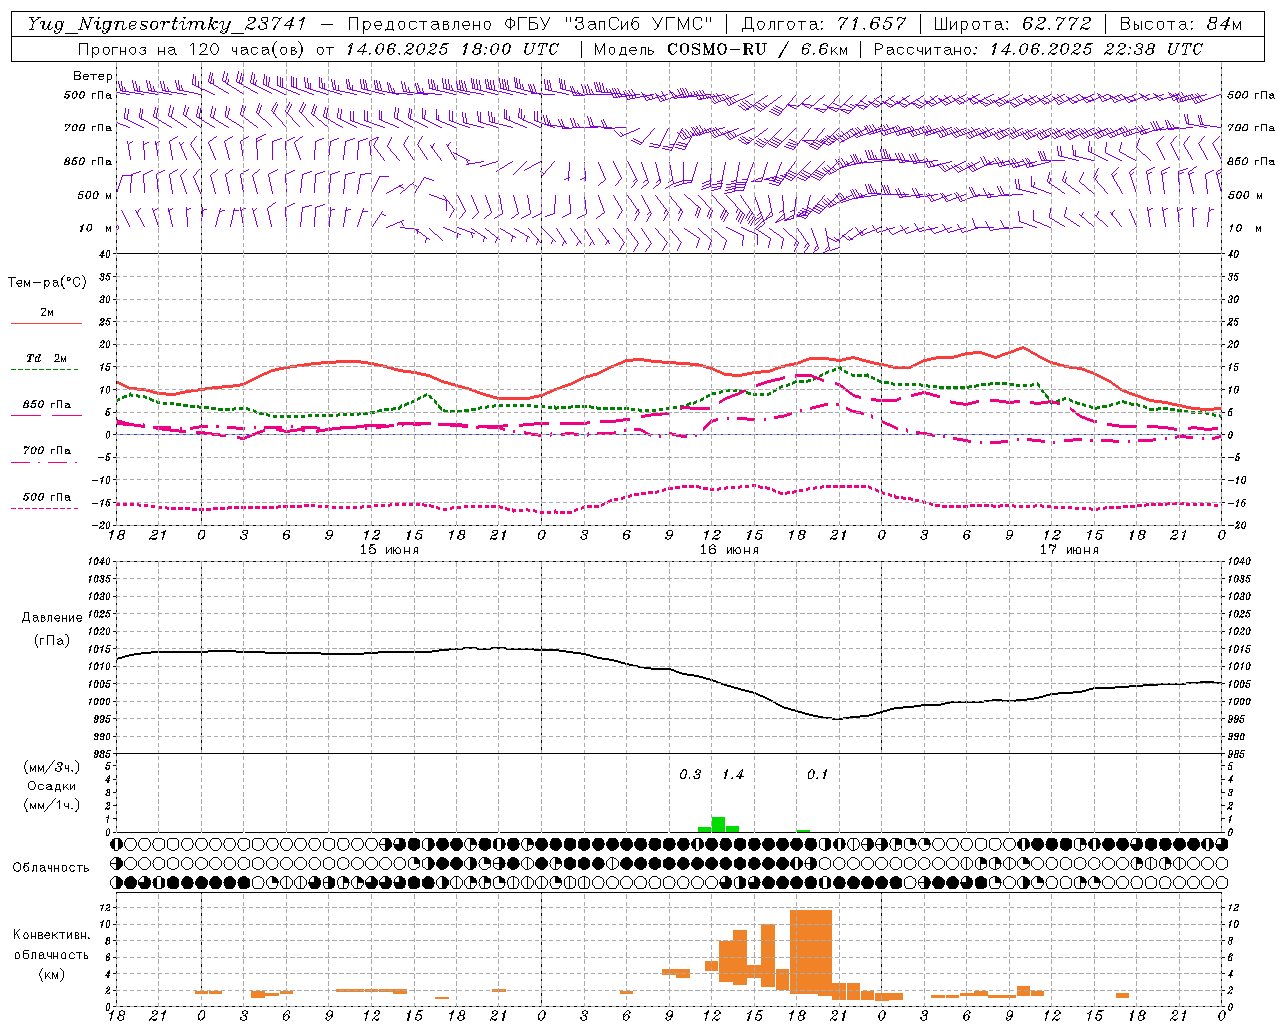Click the Ветер wind panel label

coord(92,76)
